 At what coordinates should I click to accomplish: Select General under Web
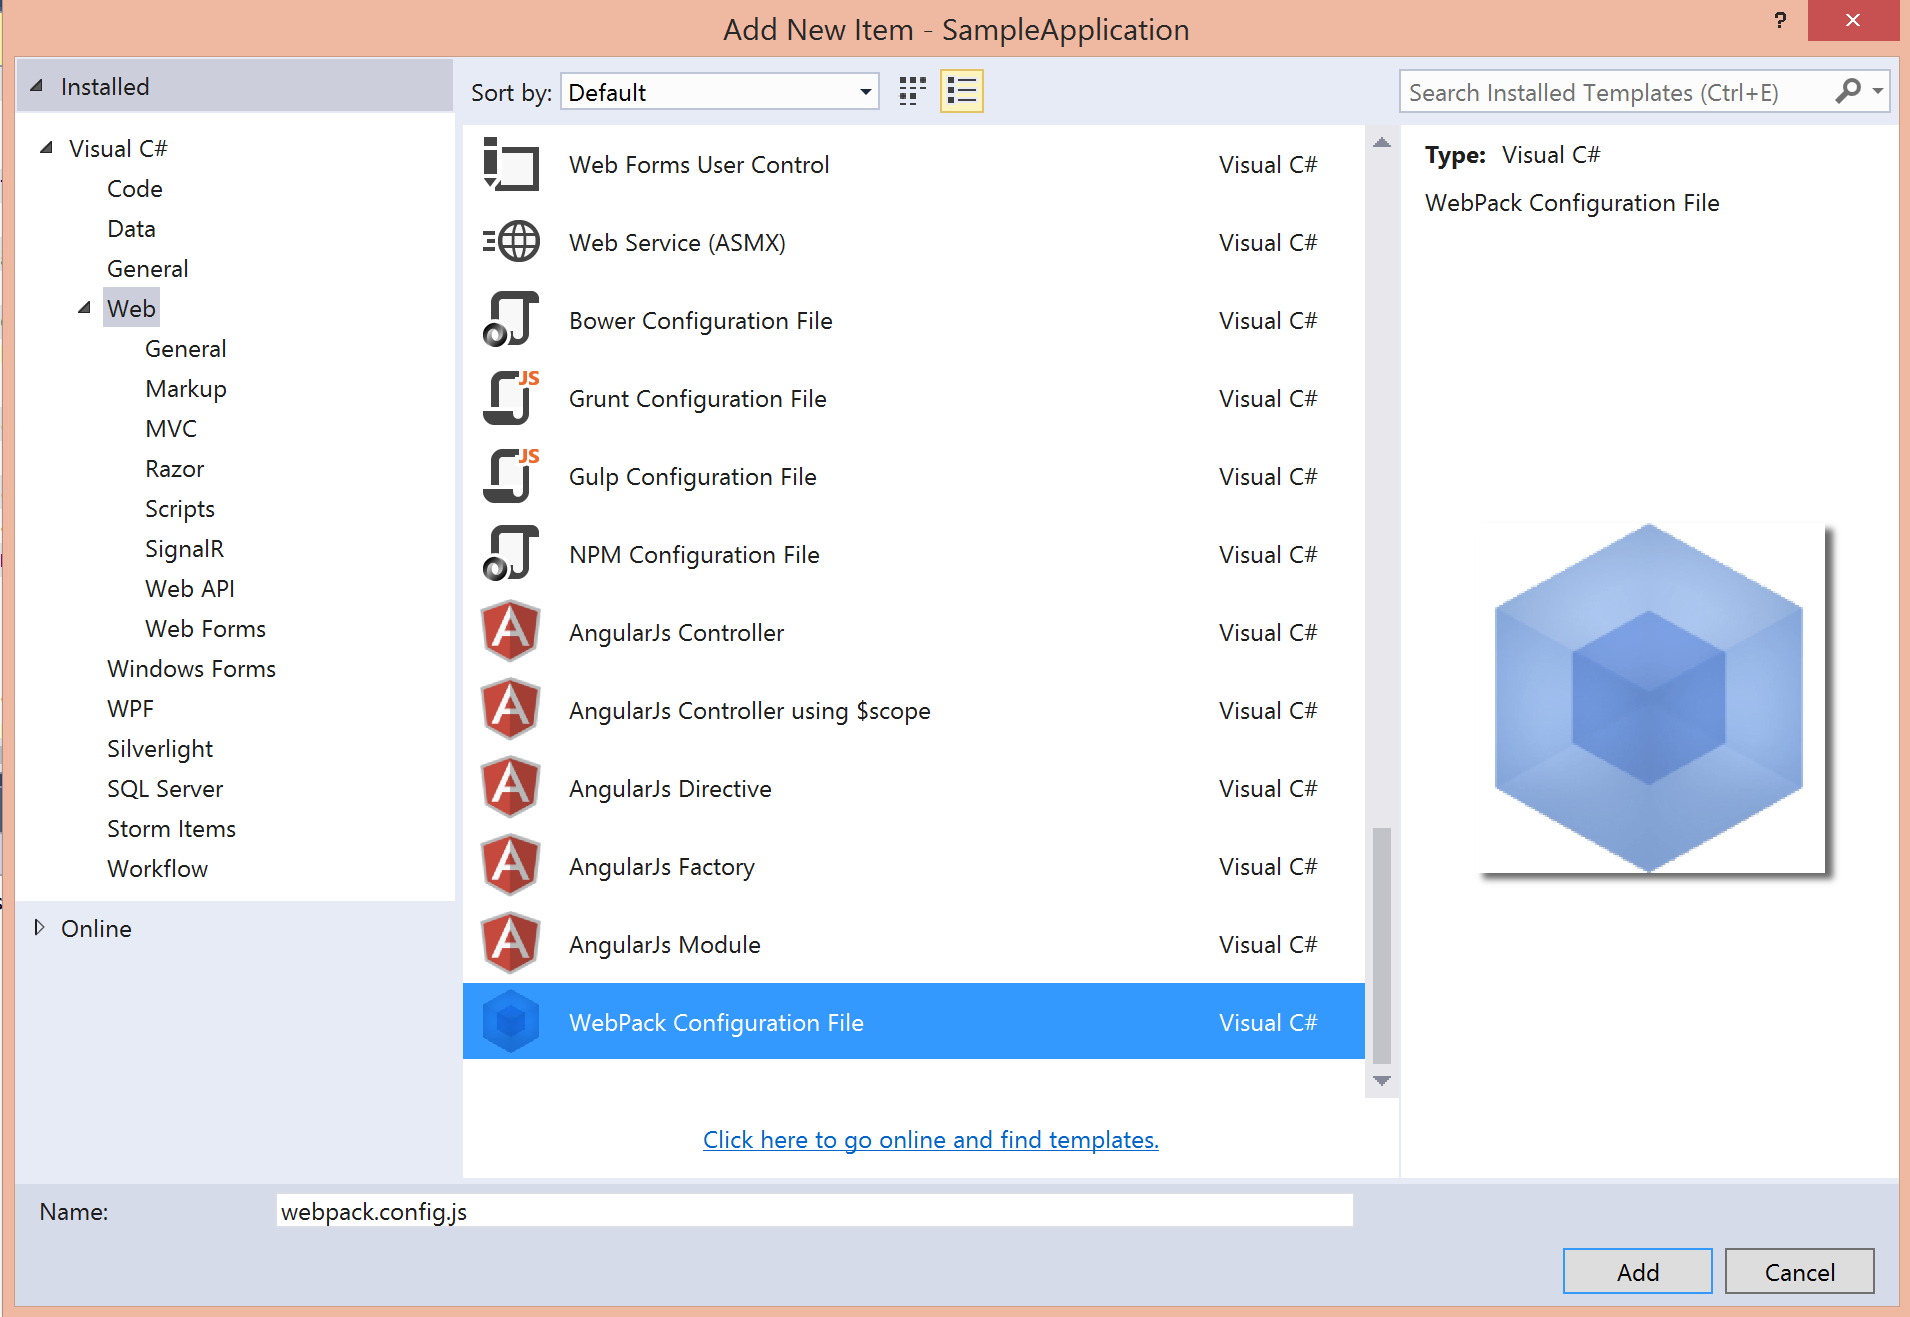[x=186, y=348]
